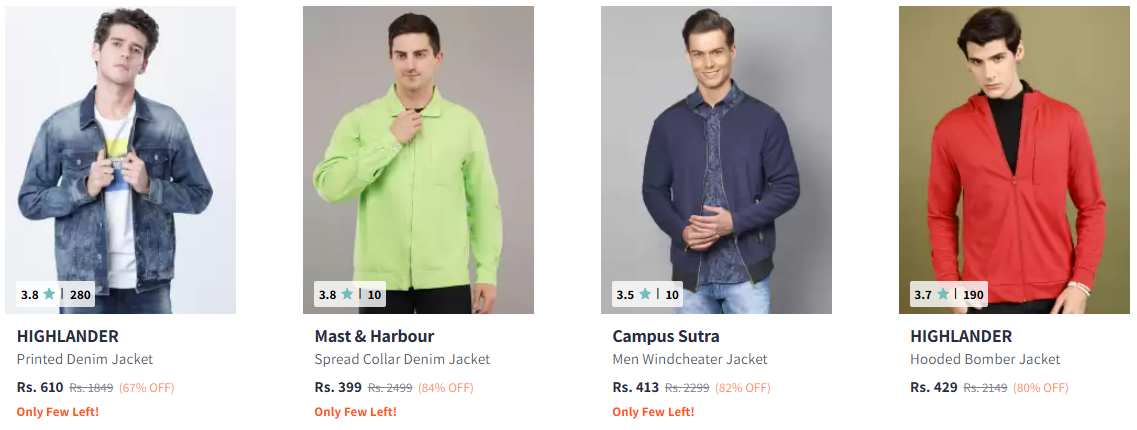Image resolution: width=1137 pixels, height=430 pixels.
Task: Open the red hooded jacket product image
Action: tap(1014, 160)
